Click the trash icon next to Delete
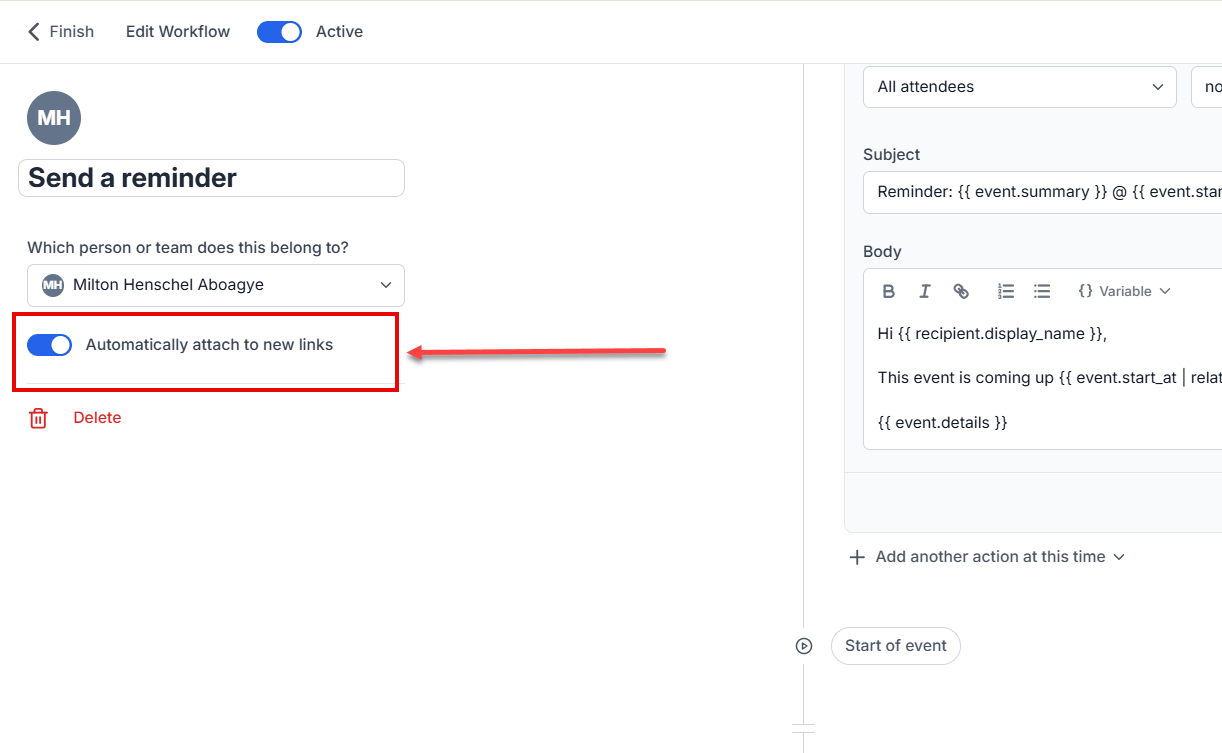This screenshot has height=753, width=1222. [x=38, y=418]
